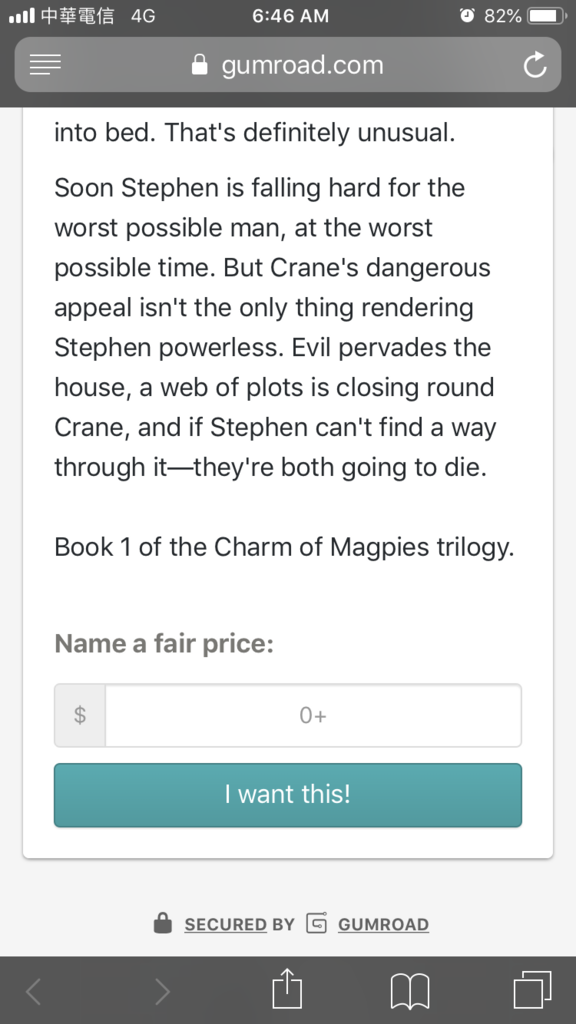Tap the Share icon in bottom toolbar
The width and height of the screenshot is (576, 1024).
click(x=287, y=989)
